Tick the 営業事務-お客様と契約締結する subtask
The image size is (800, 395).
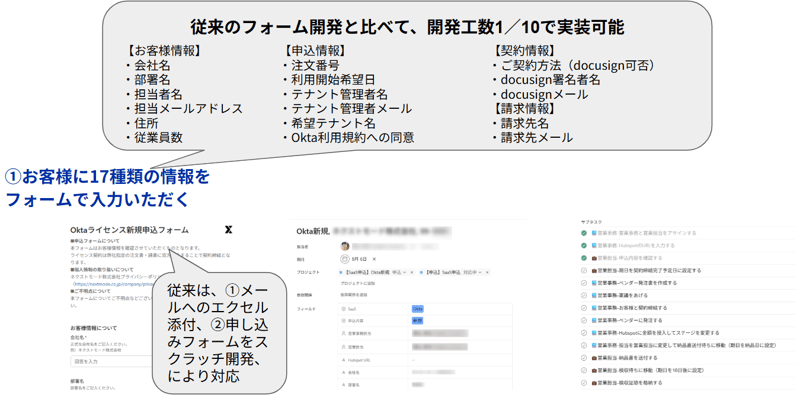(x=584, y=308)
